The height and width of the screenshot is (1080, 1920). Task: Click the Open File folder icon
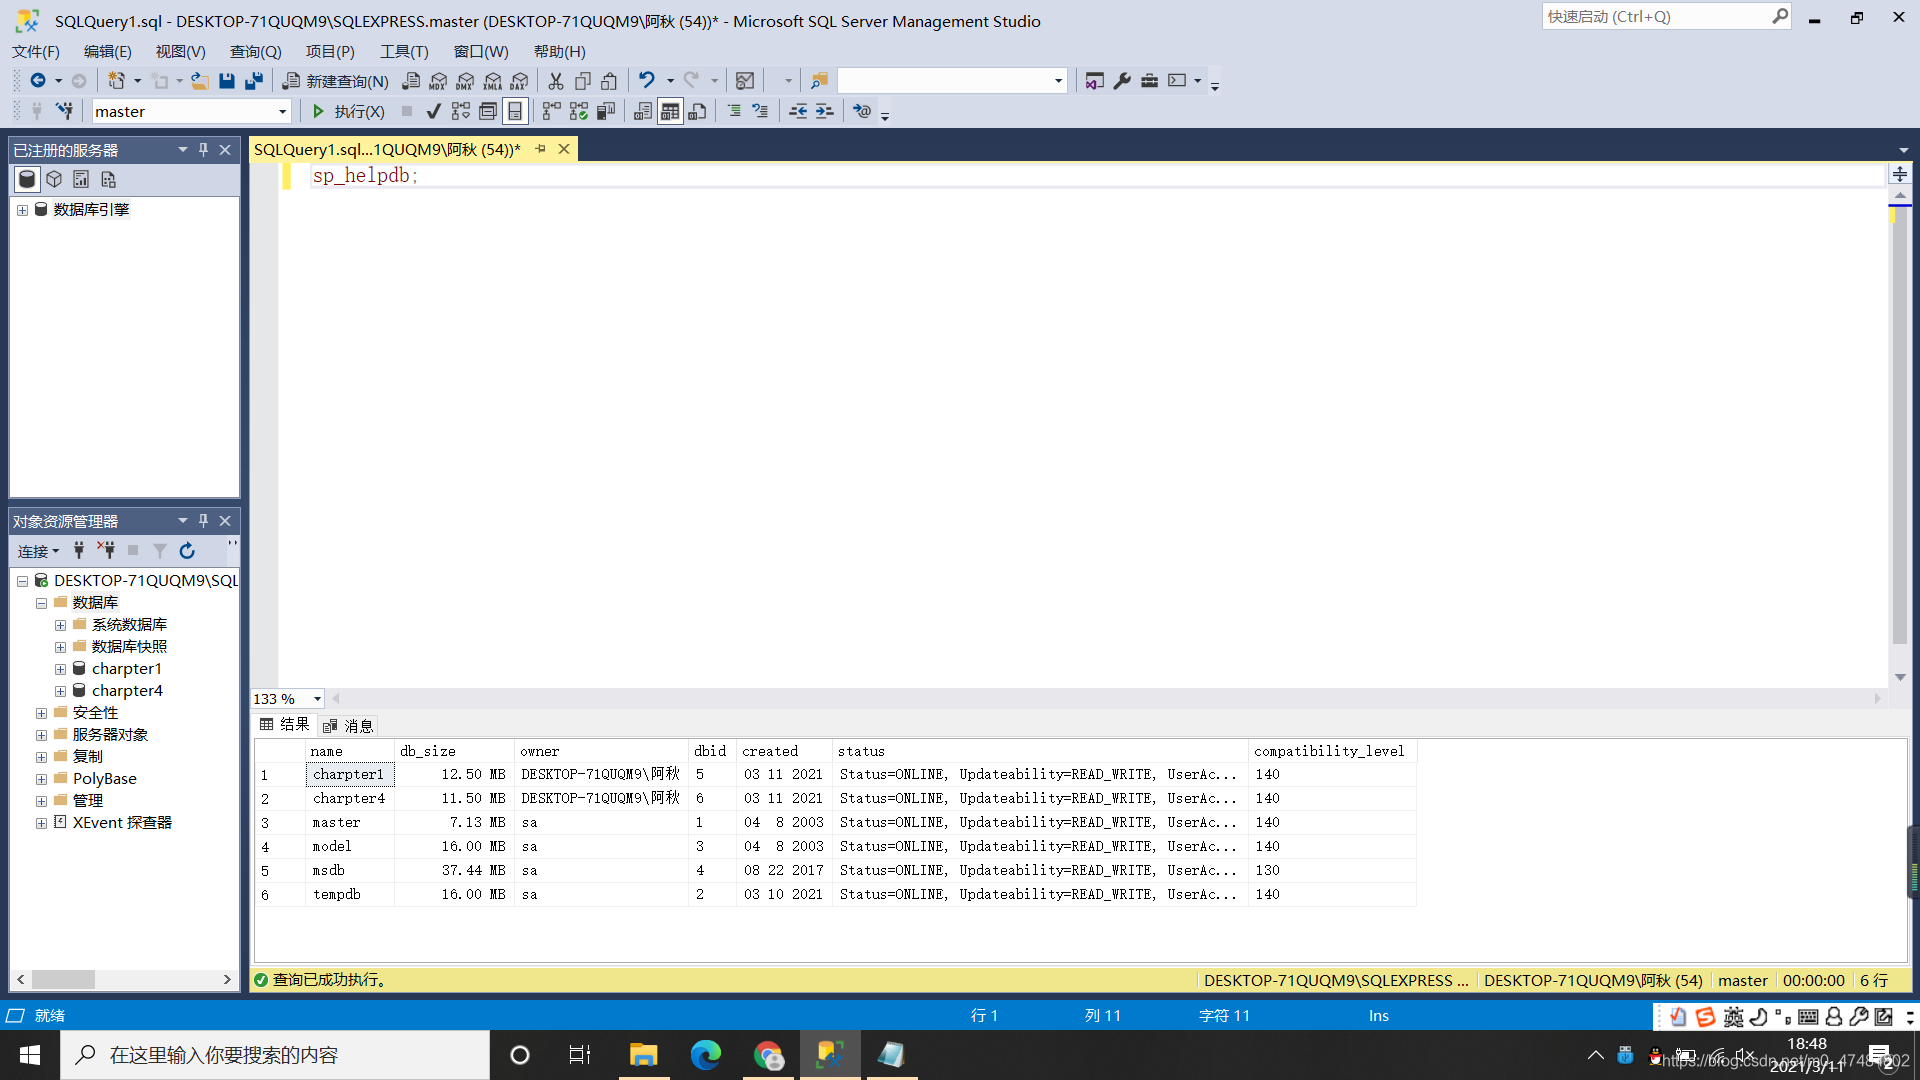click(x=200, y=81)
